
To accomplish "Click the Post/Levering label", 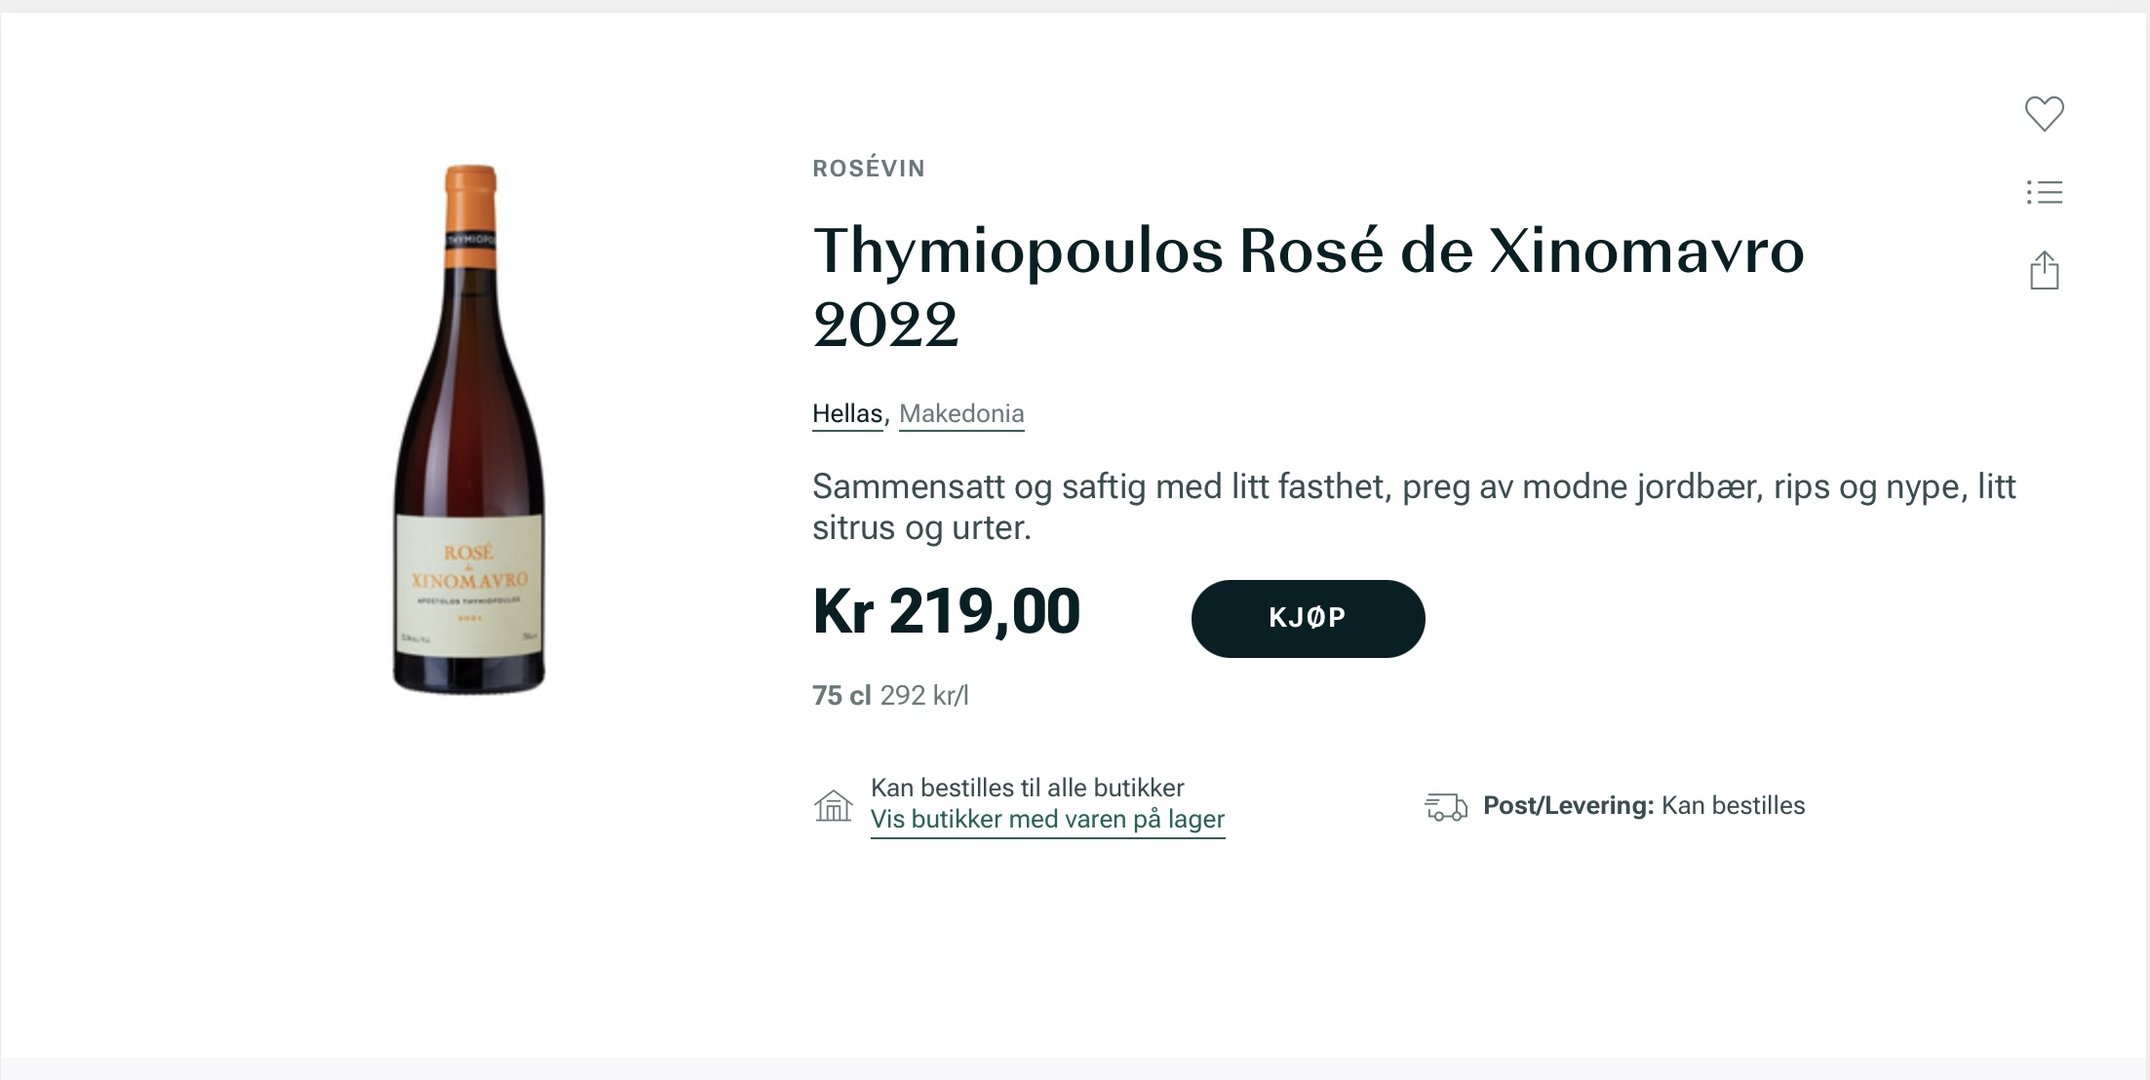I will pyautogui.click(x=1567, y=806).
